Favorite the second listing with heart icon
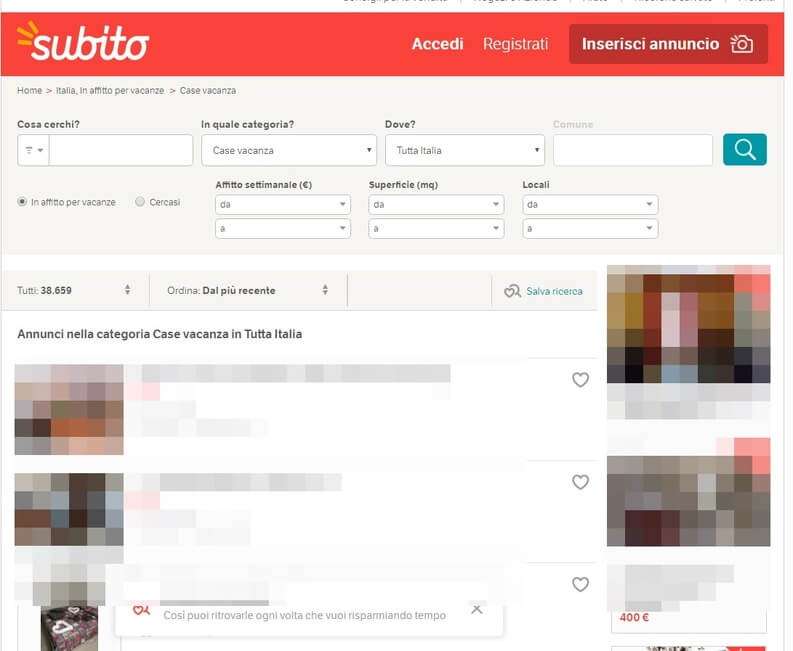Viewport: 793px width, 651px height. point(580,482)
